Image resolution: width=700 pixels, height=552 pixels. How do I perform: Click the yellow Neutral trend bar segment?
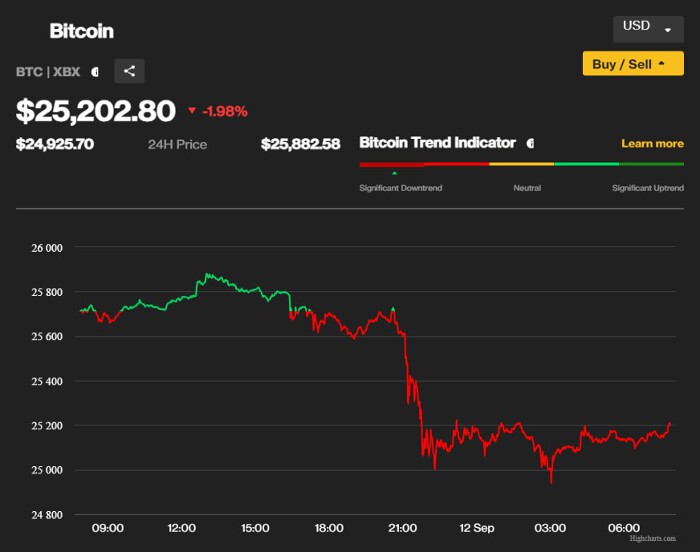click(521, 164)
